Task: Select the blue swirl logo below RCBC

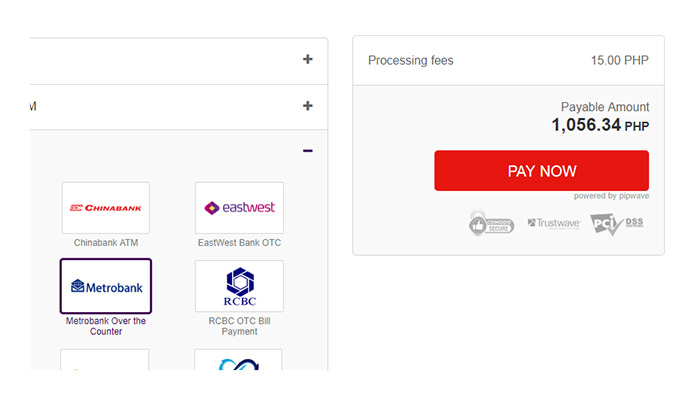Action: click(x=239, y=361)
